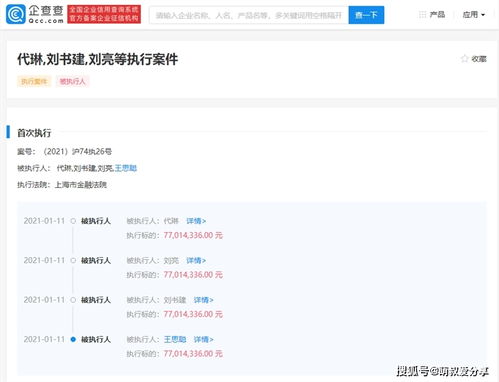Click the timeline marker for 刘书建 entry

(x=73, y=300)
